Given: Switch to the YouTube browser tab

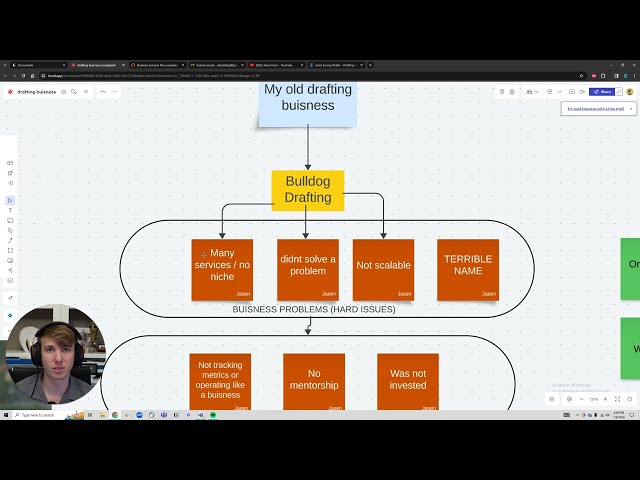Looking at the screenshot, I should [276, 65].
